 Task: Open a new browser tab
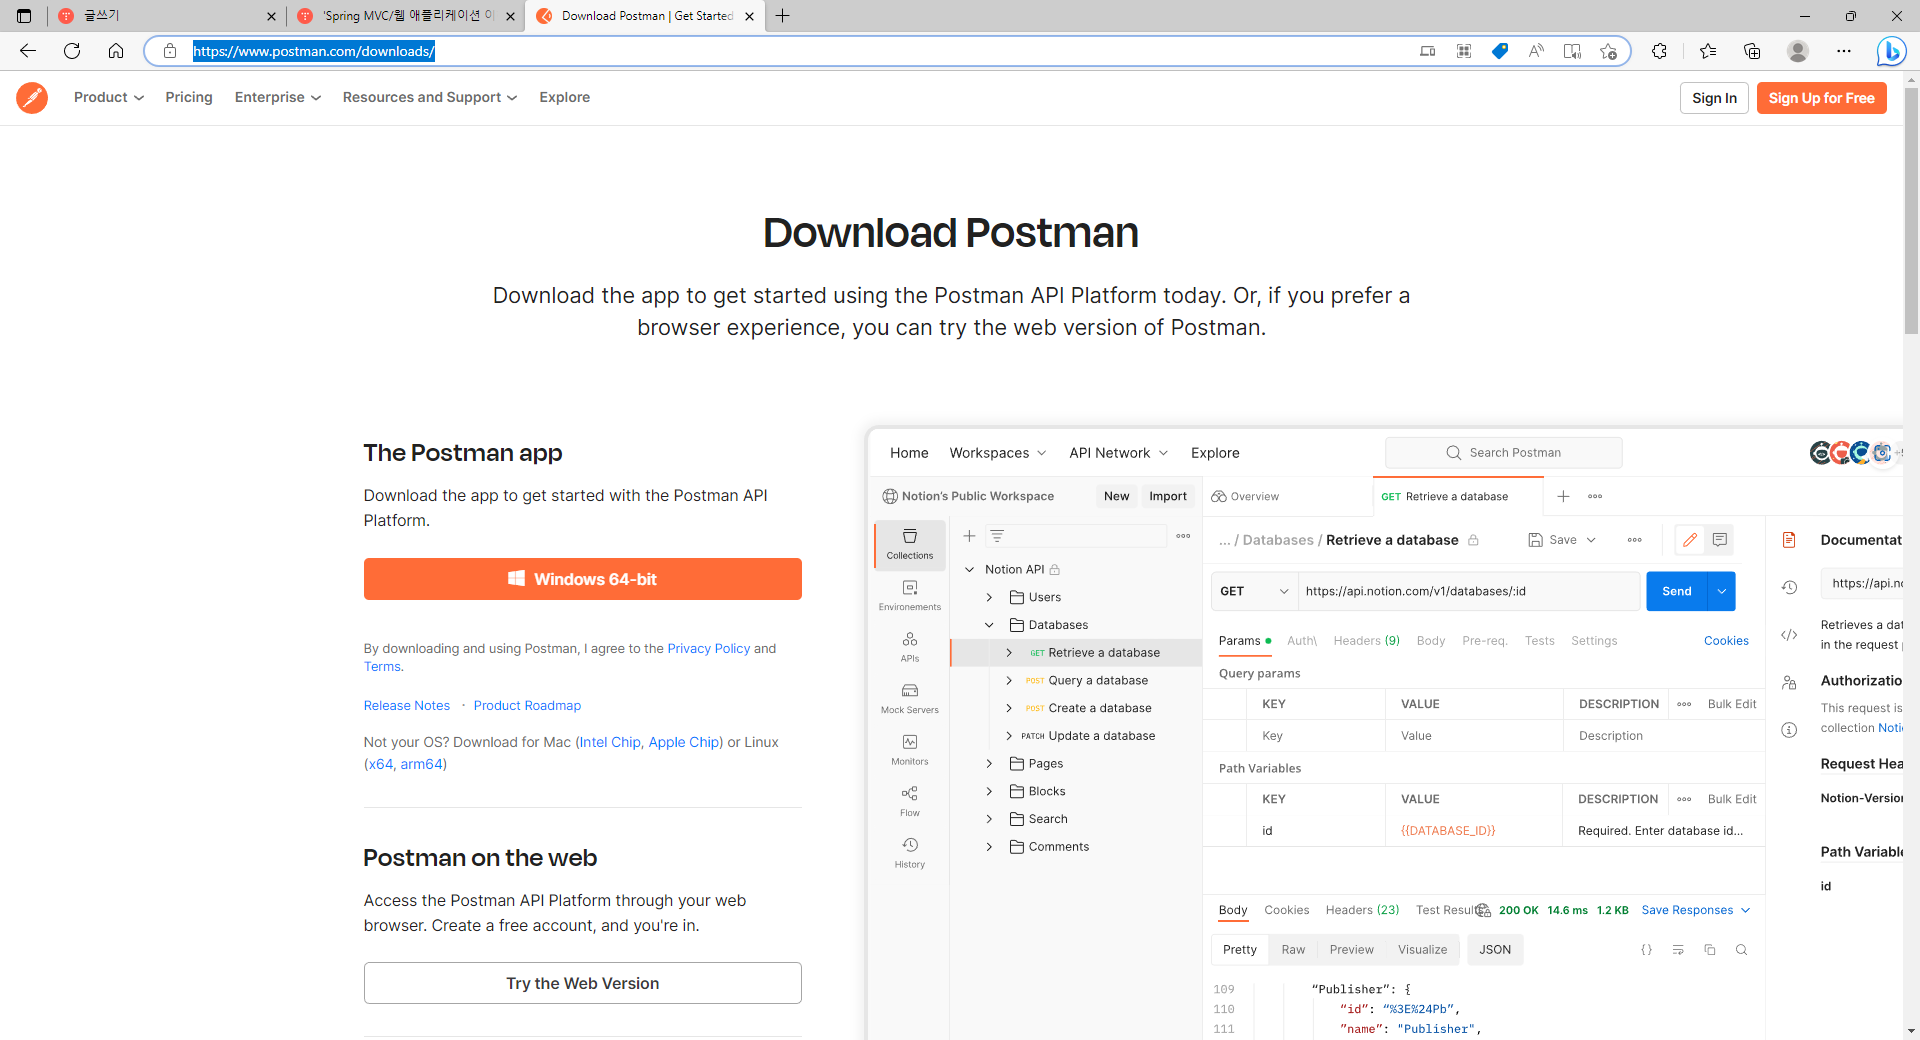tap(783, 16)
